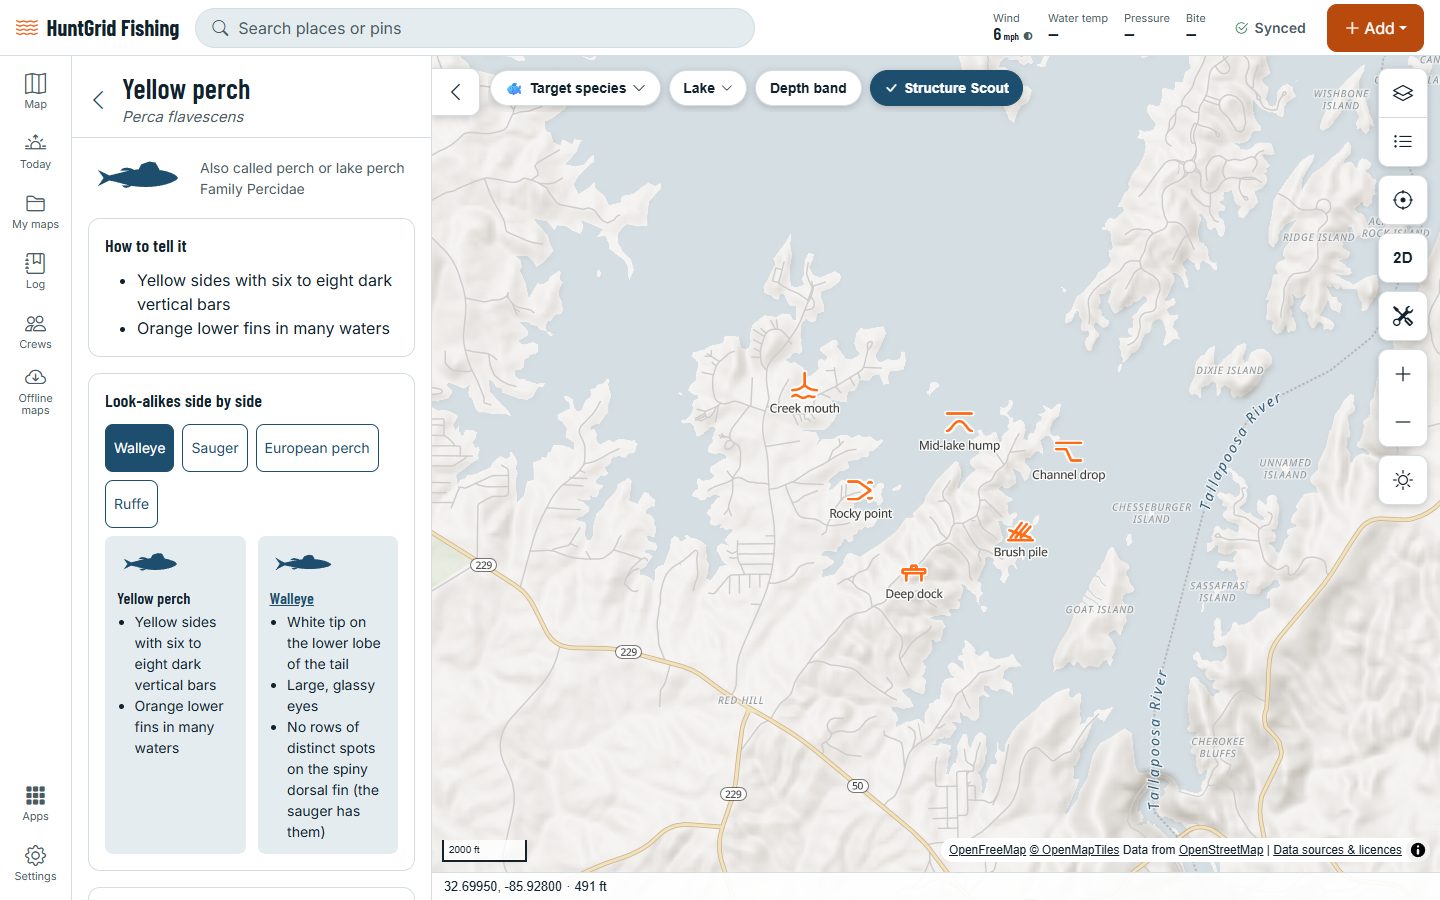Select Walleye look-alike tab
Viewport: 1440px width, 900px height.
(139, 448)
